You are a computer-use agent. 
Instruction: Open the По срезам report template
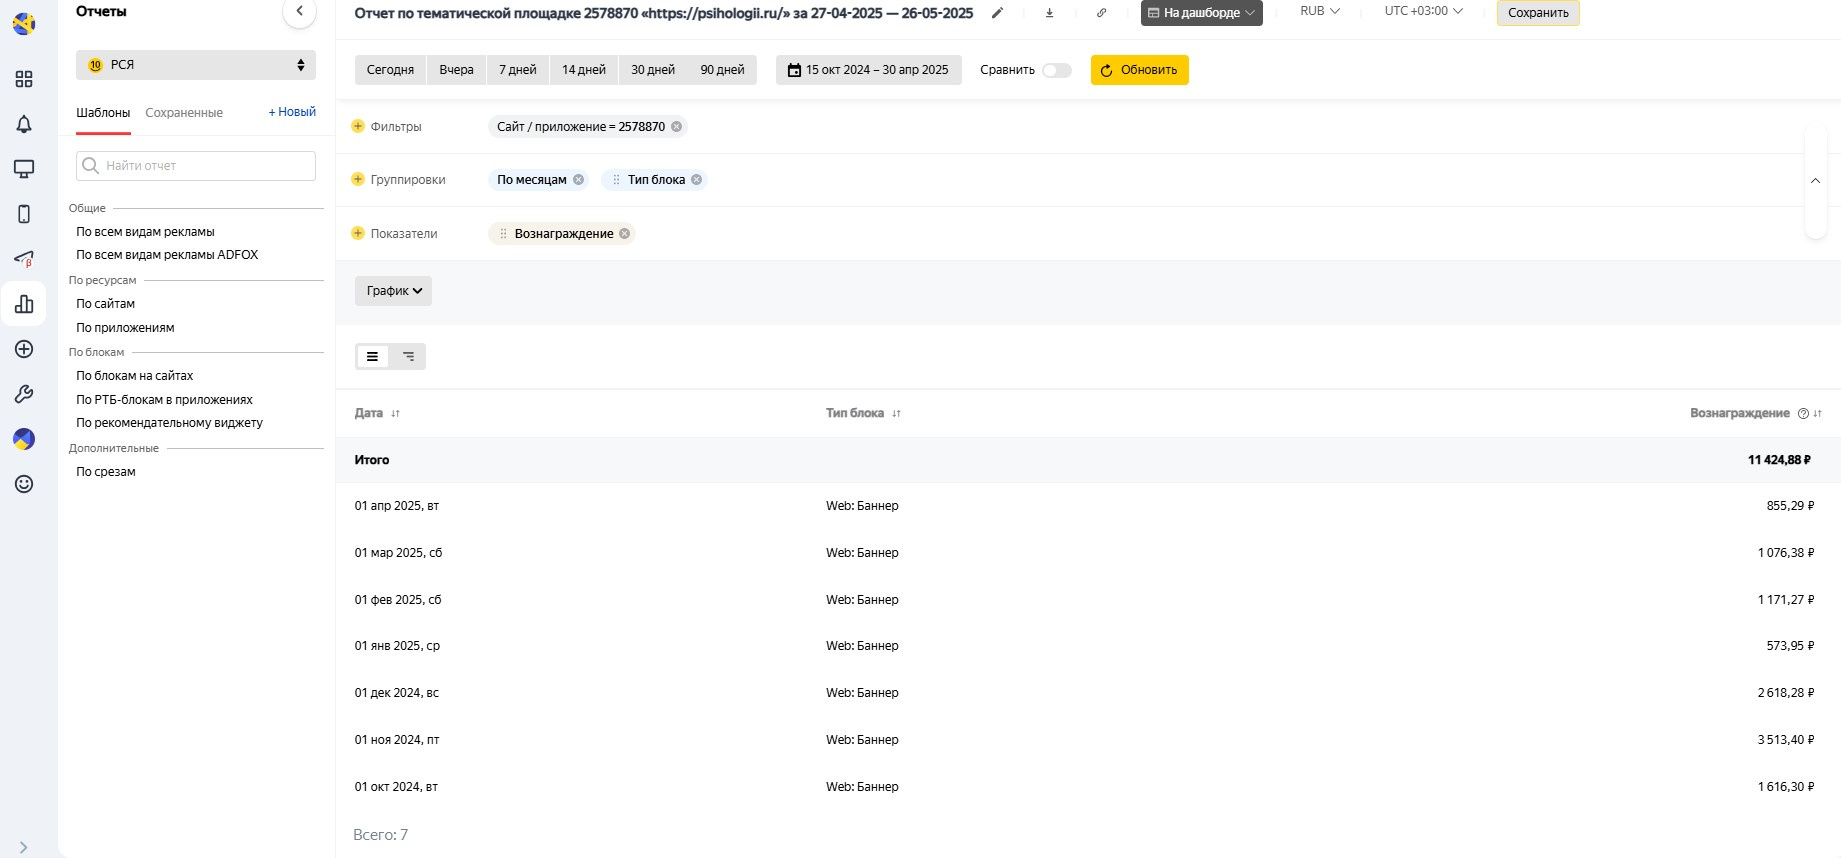click(106, 472)
